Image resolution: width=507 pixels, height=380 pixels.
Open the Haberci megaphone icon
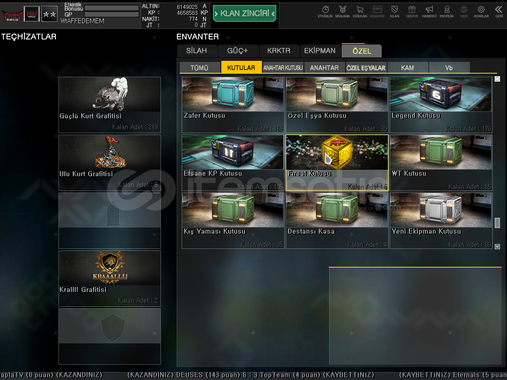[x=429, y=11]
